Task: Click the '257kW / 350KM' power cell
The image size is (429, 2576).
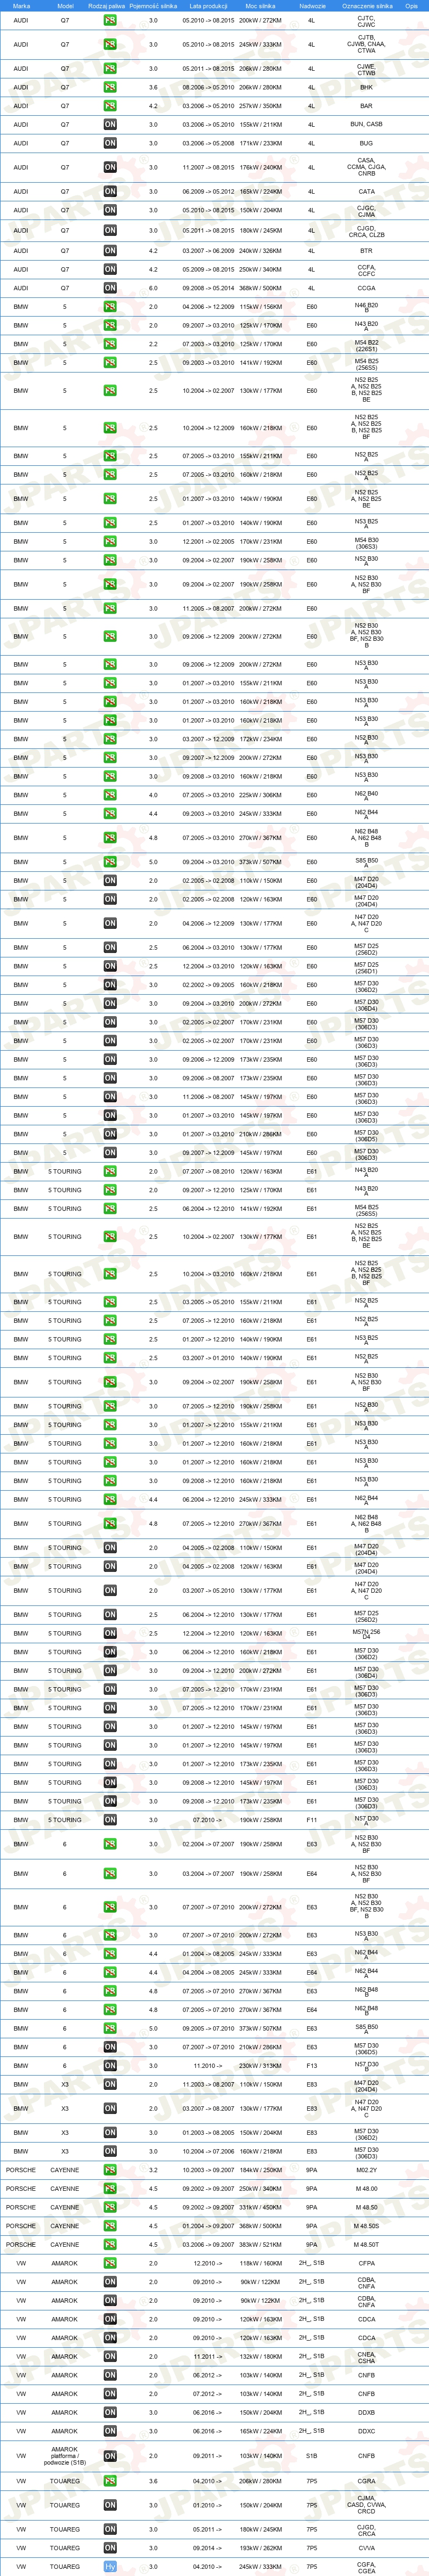Action: (x=260, y=106)
